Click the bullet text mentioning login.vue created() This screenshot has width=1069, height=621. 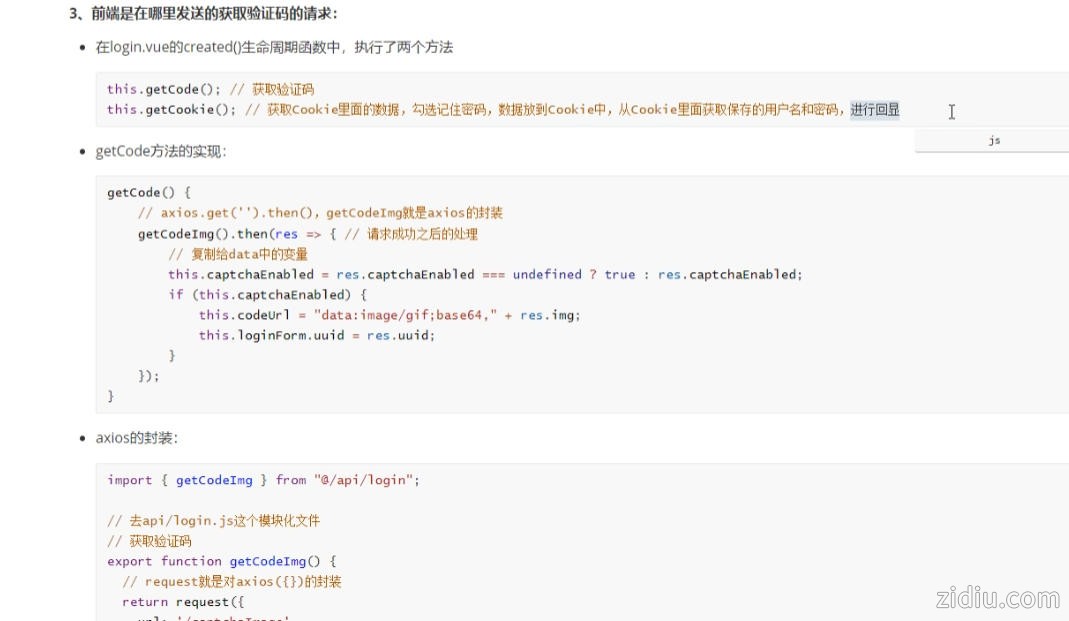274,47
